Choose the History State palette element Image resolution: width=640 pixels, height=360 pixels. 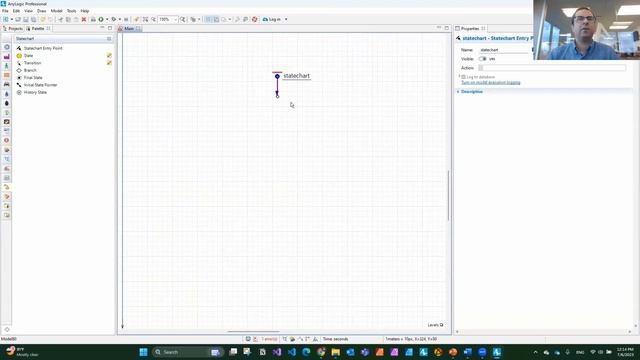(x=35, y=92)
